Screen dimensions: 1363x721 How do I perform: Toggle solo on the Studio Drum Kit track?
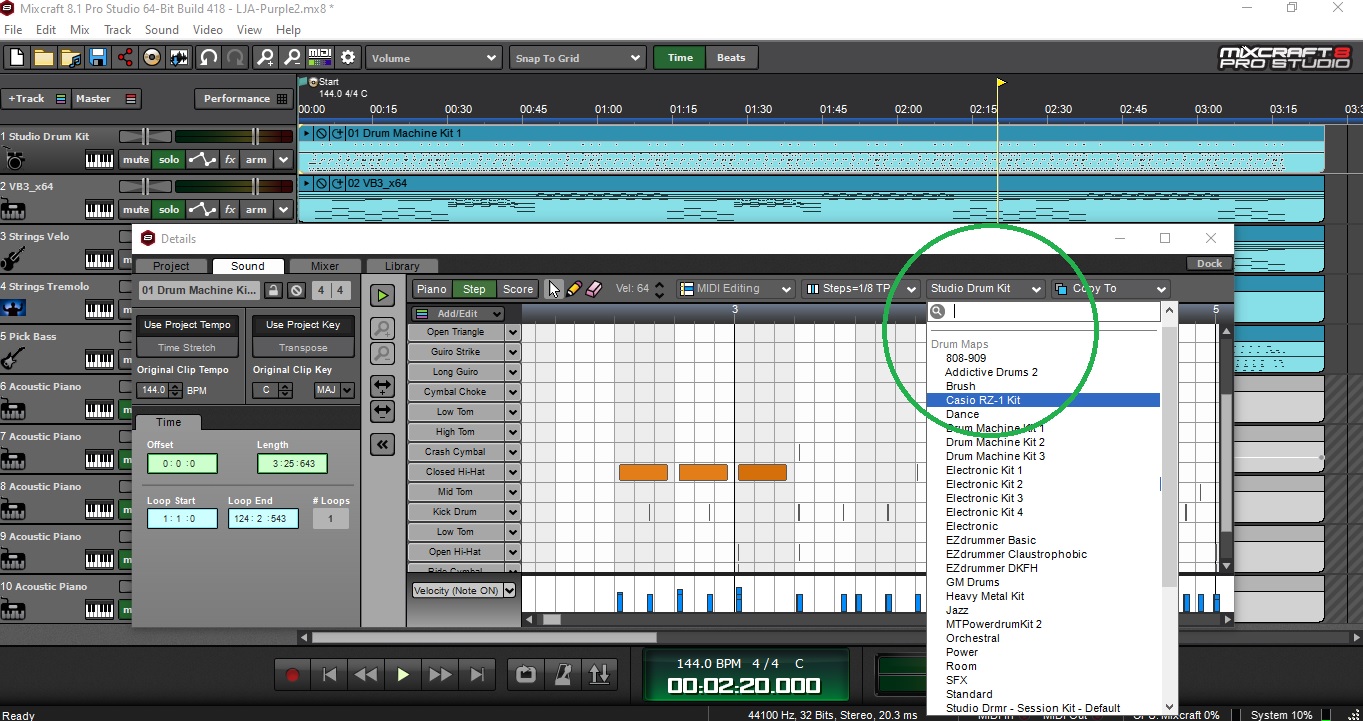click(169, 159)
